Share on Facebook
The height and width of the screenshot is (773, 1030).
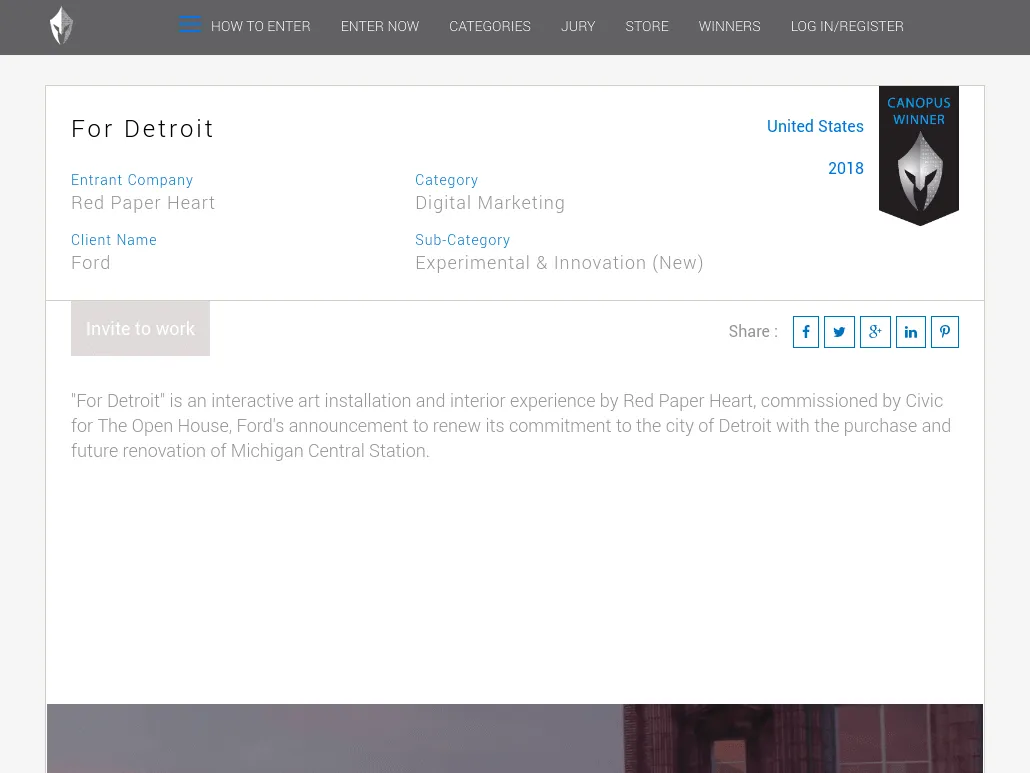pyautogui.click(x=805, y=332)
